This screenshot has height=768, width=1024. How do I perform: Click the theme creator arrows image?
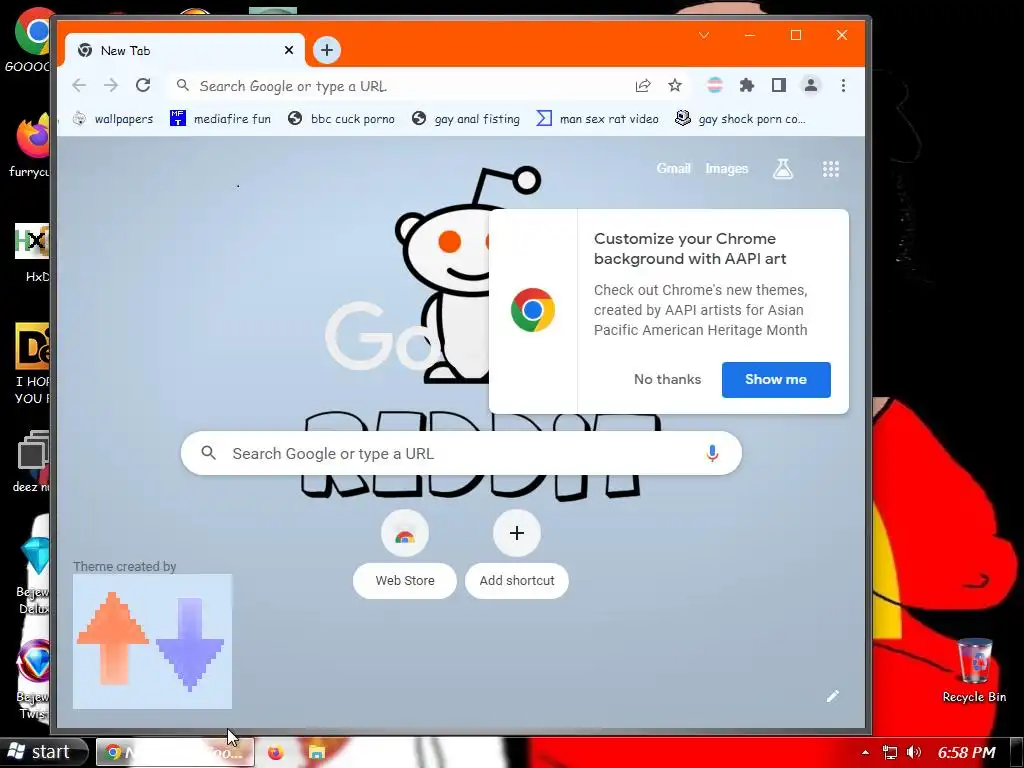pyautogui.click(x=152, y=641)
